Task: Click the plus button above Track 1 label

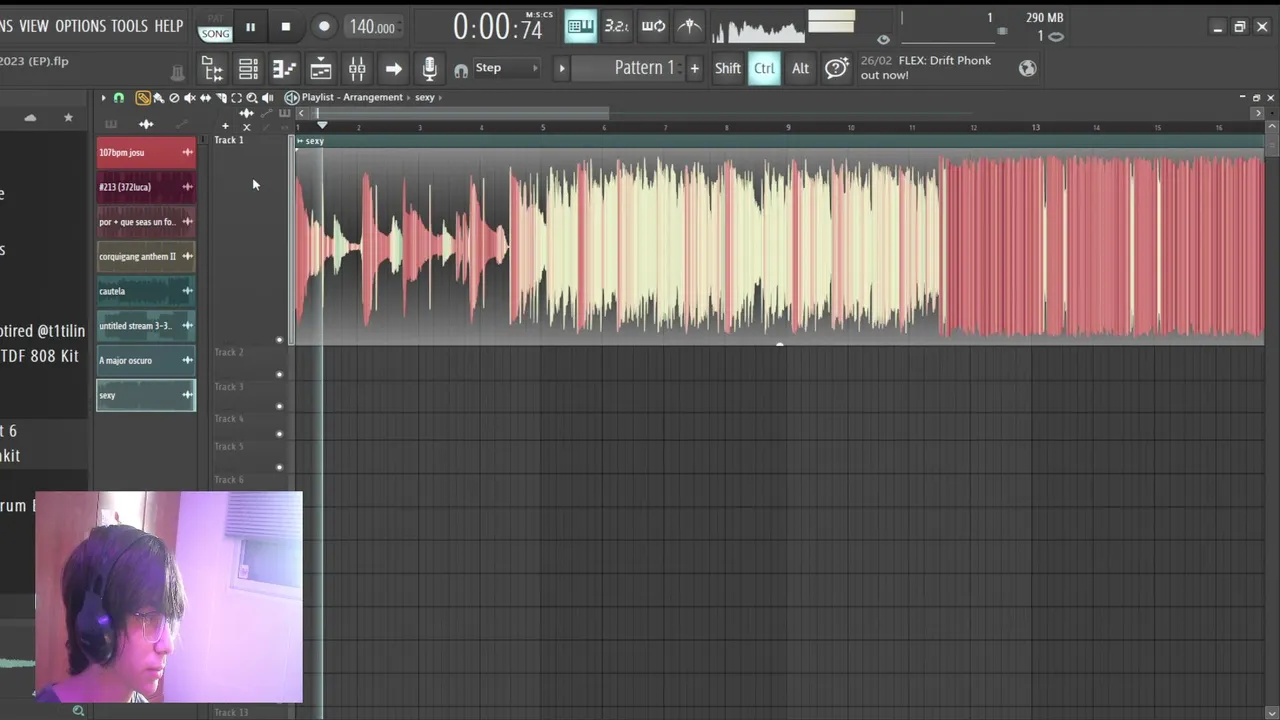Action: 225,126
